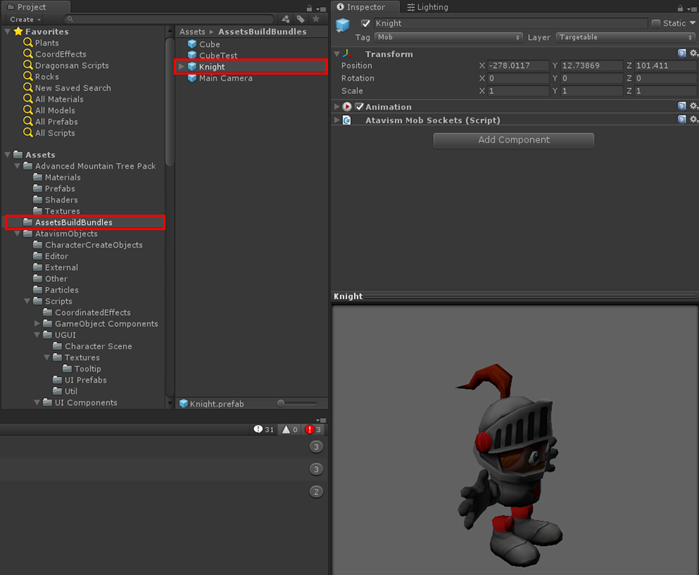The width and height of the screenshot is (699, 575).
Task: Switch to the Lighting tab
Action: (428, 7)
